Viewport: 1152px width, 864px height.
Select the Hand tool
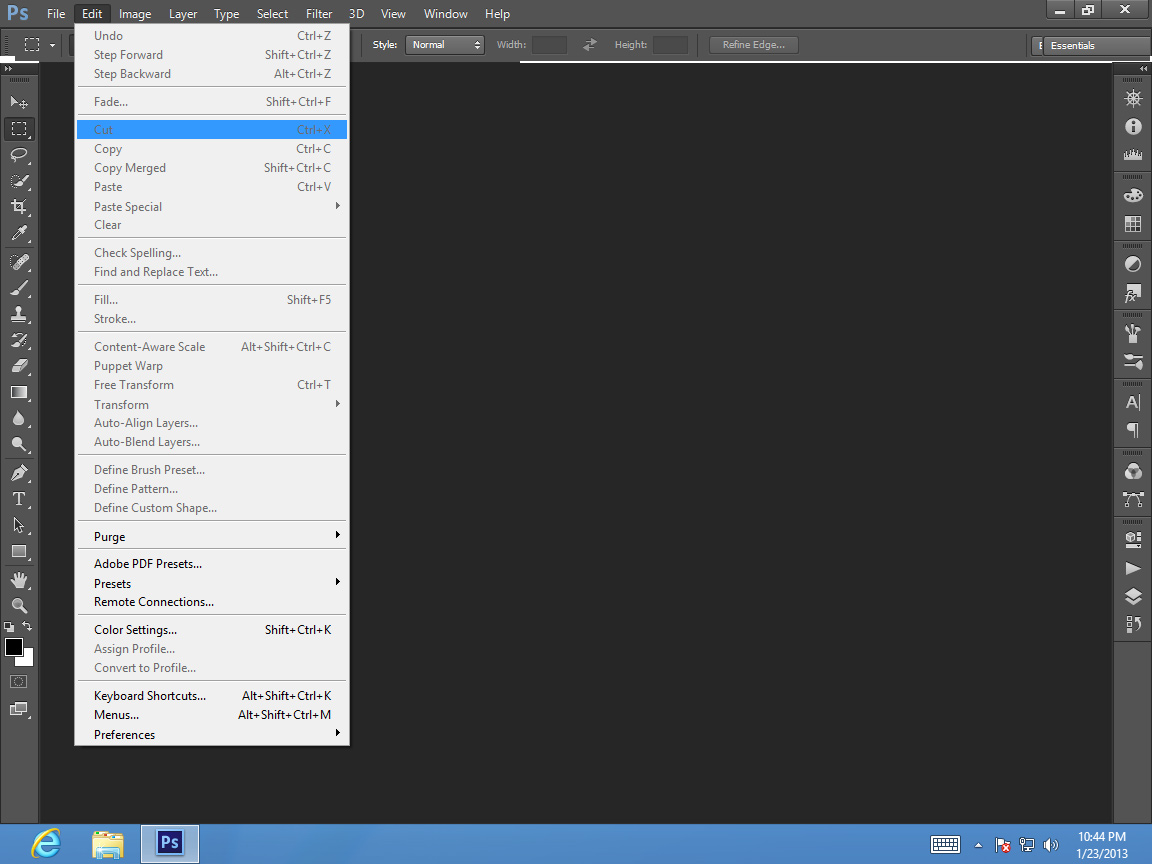point(19,580)
